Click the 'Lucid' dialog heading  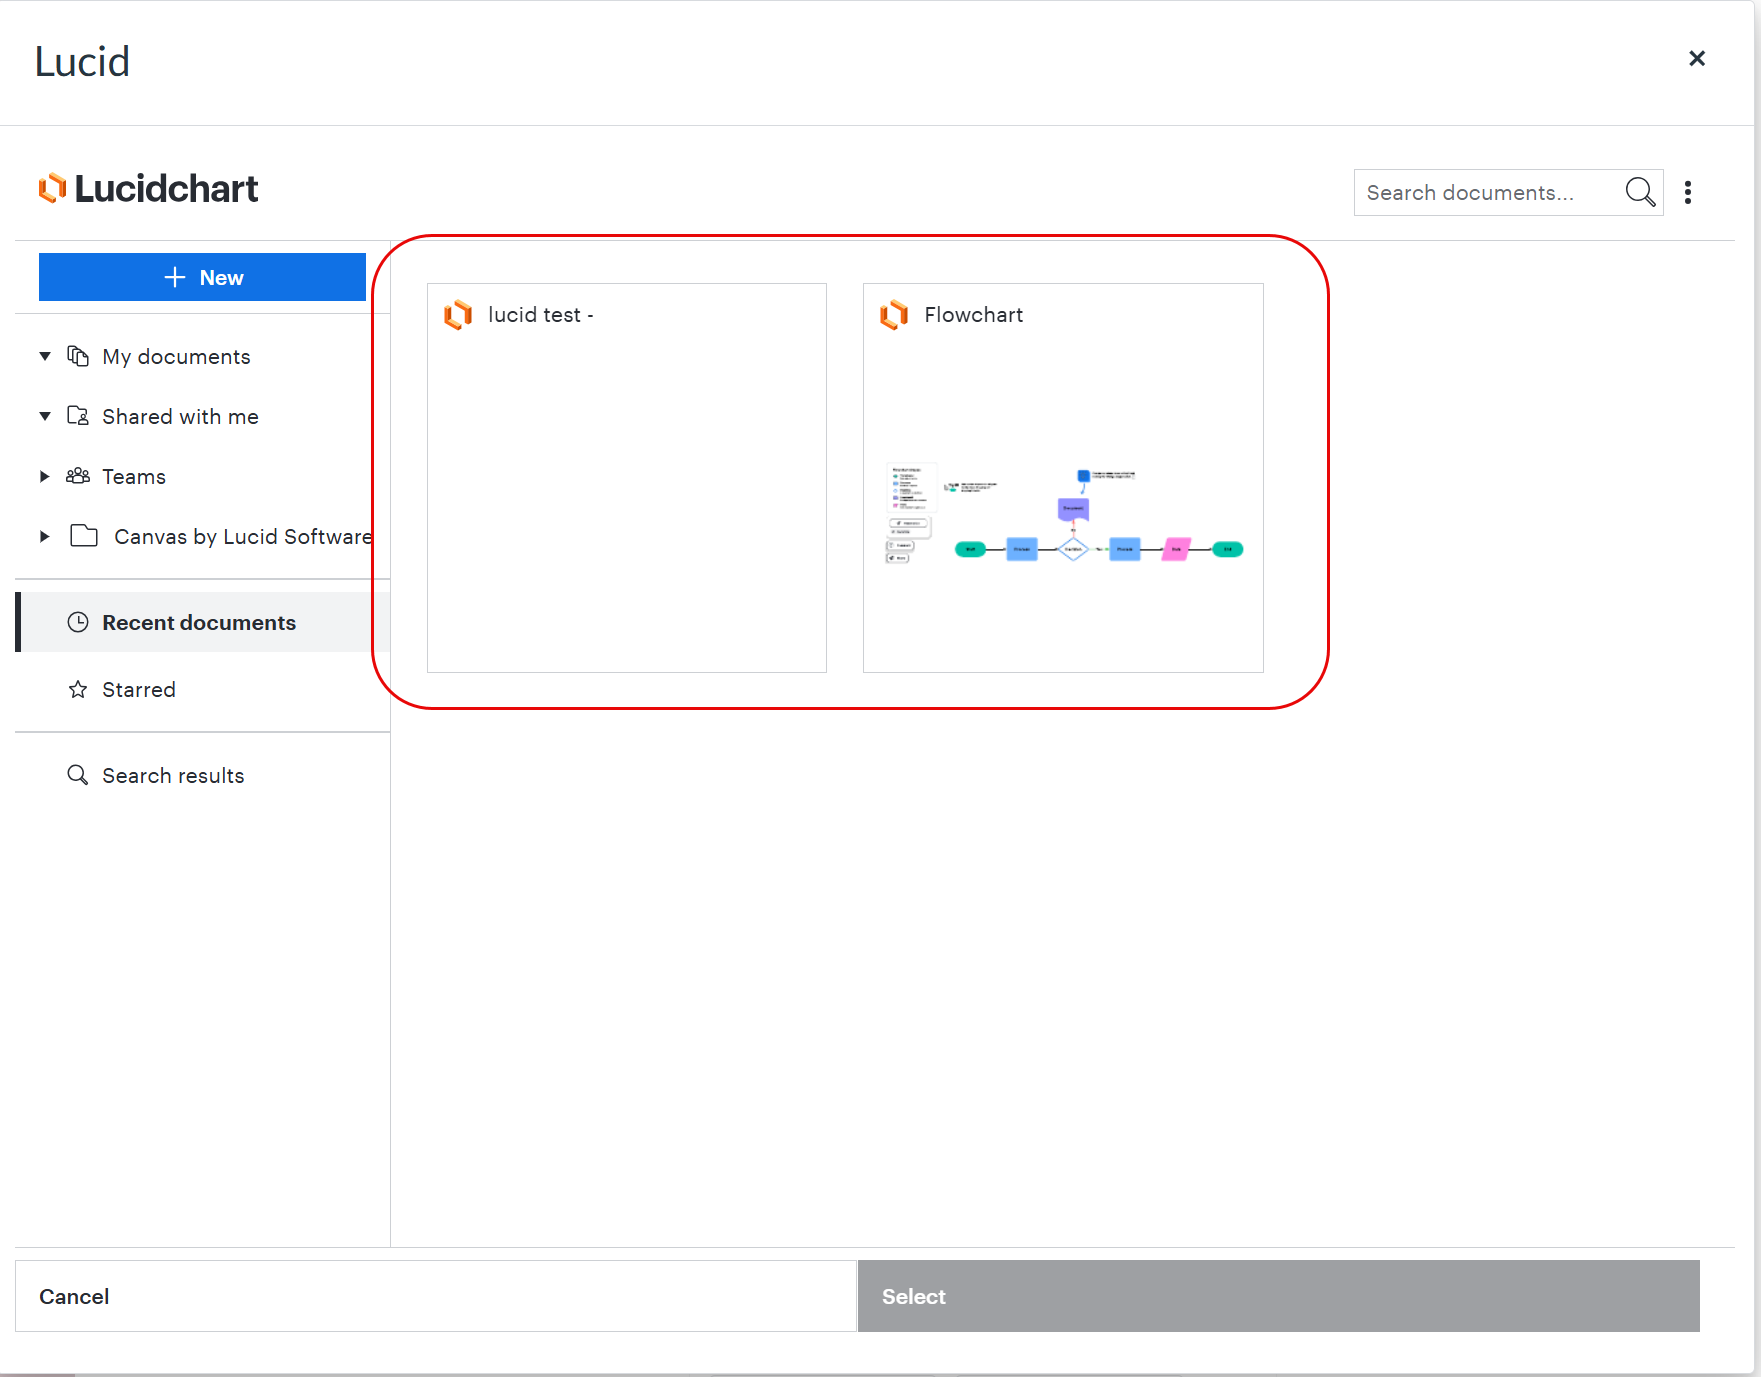click(82, 62)
